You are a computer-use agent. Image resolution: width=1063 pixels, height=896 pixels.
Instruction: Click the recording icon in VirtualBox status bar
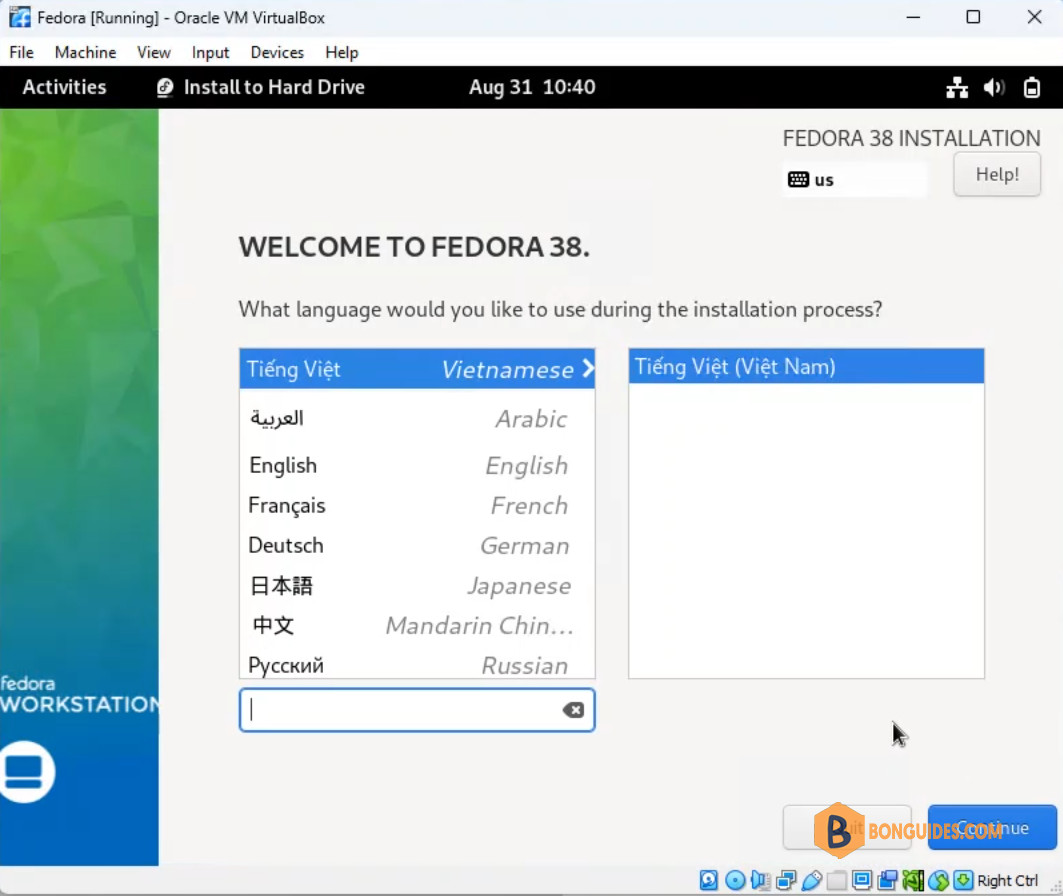[x=887, y=880]
